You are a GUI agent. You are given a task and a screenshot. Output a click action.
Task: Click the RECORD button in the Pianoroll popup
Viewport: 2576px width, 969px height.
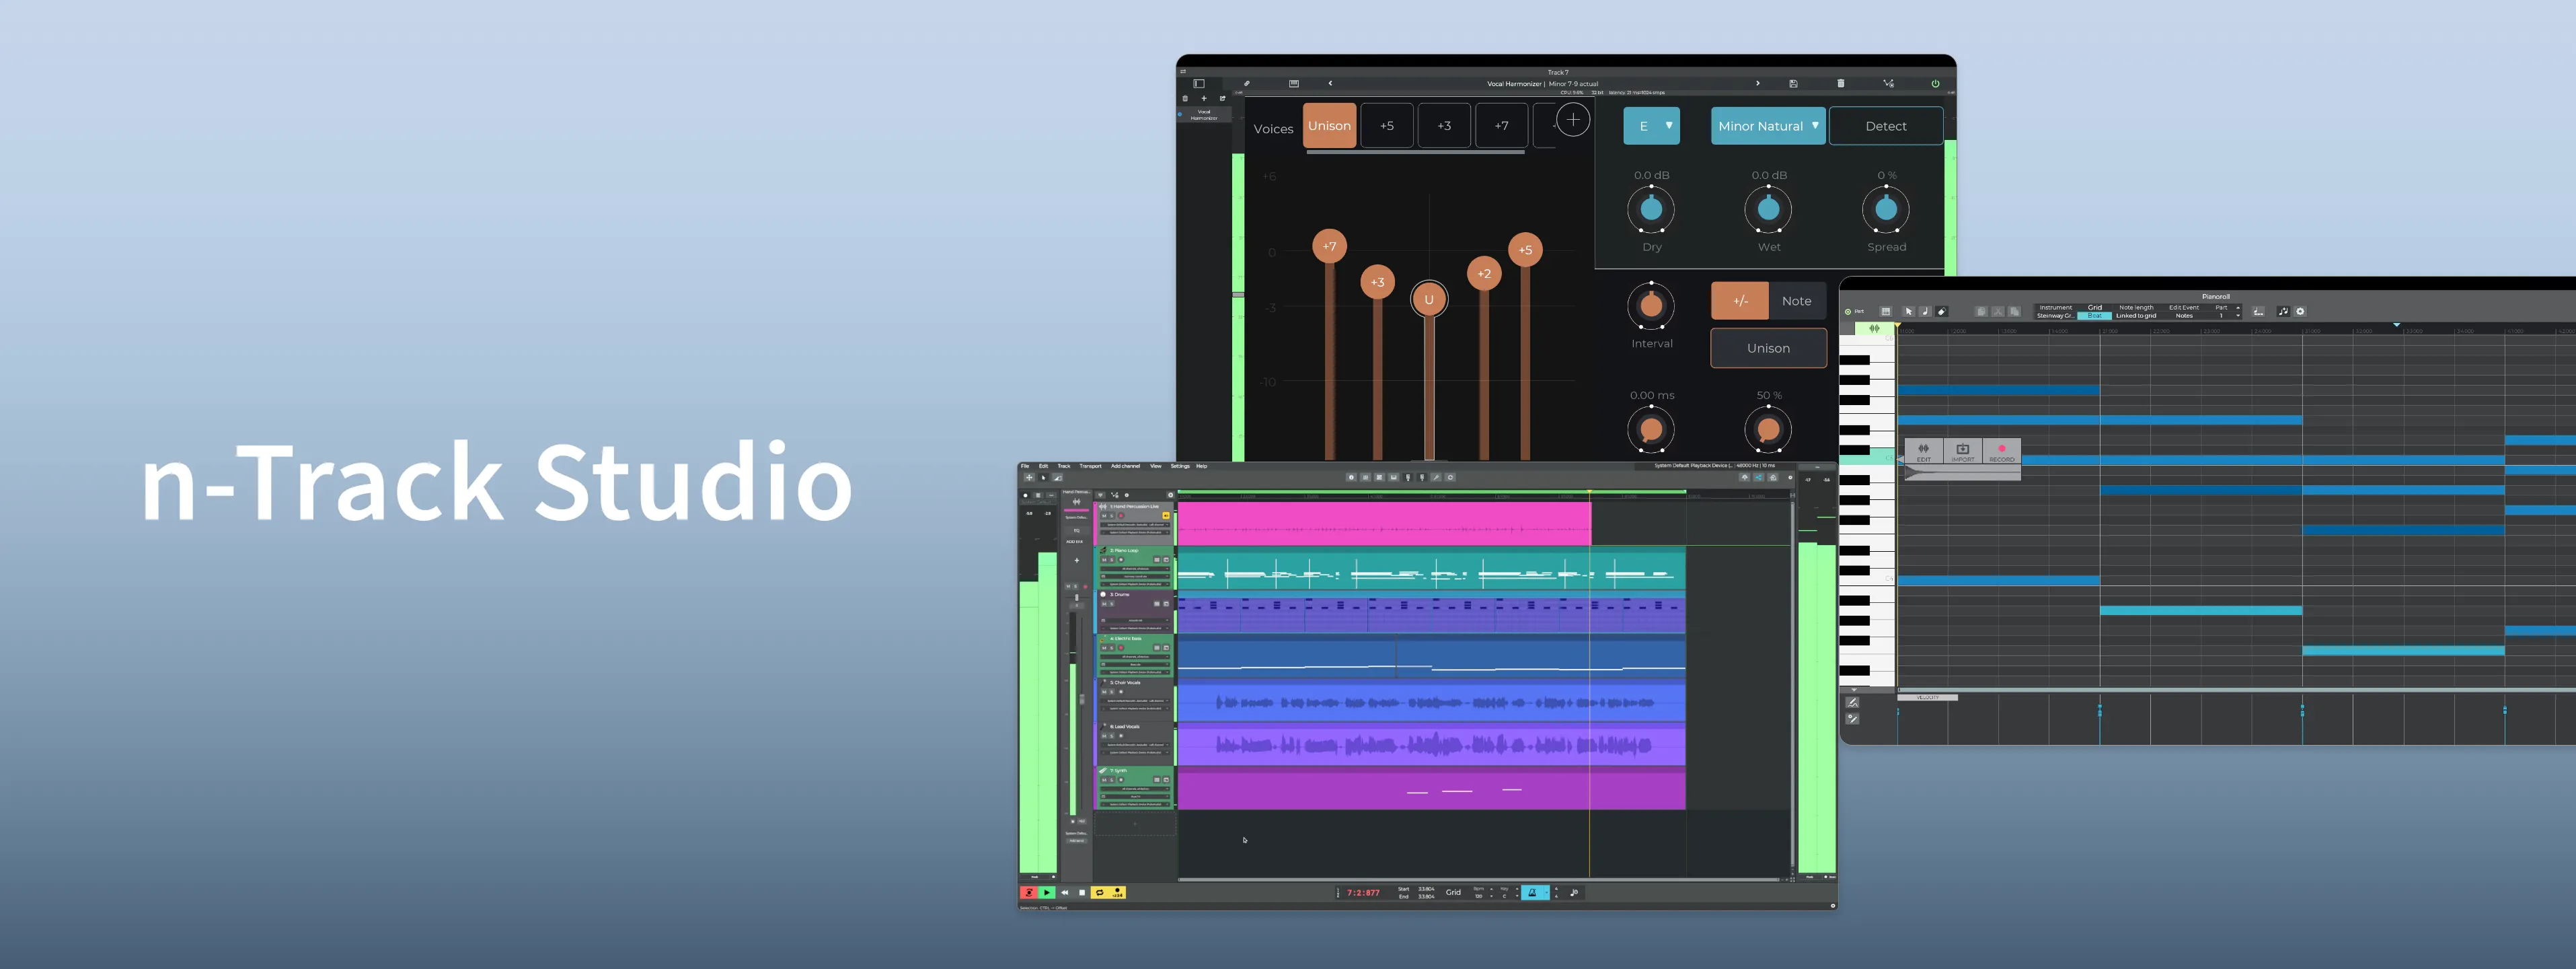point(2002,451)
